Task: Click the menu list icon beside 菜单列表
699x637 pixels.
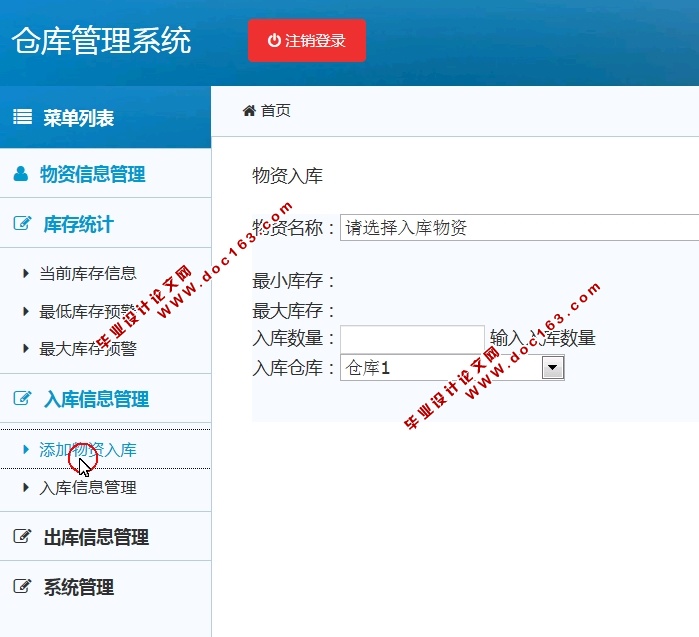Action: (x=22, y=117)
